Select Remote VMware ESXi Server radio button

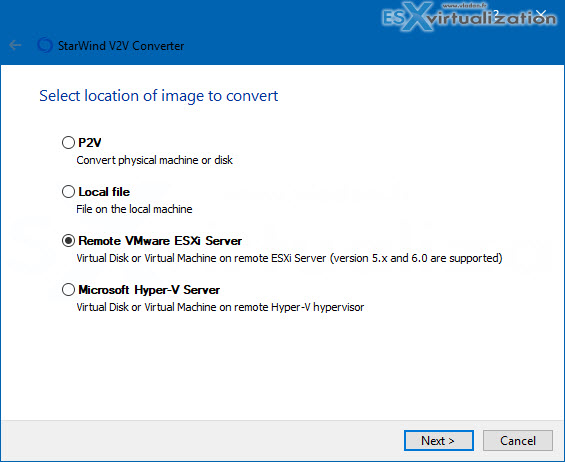(x=68, y=240)
